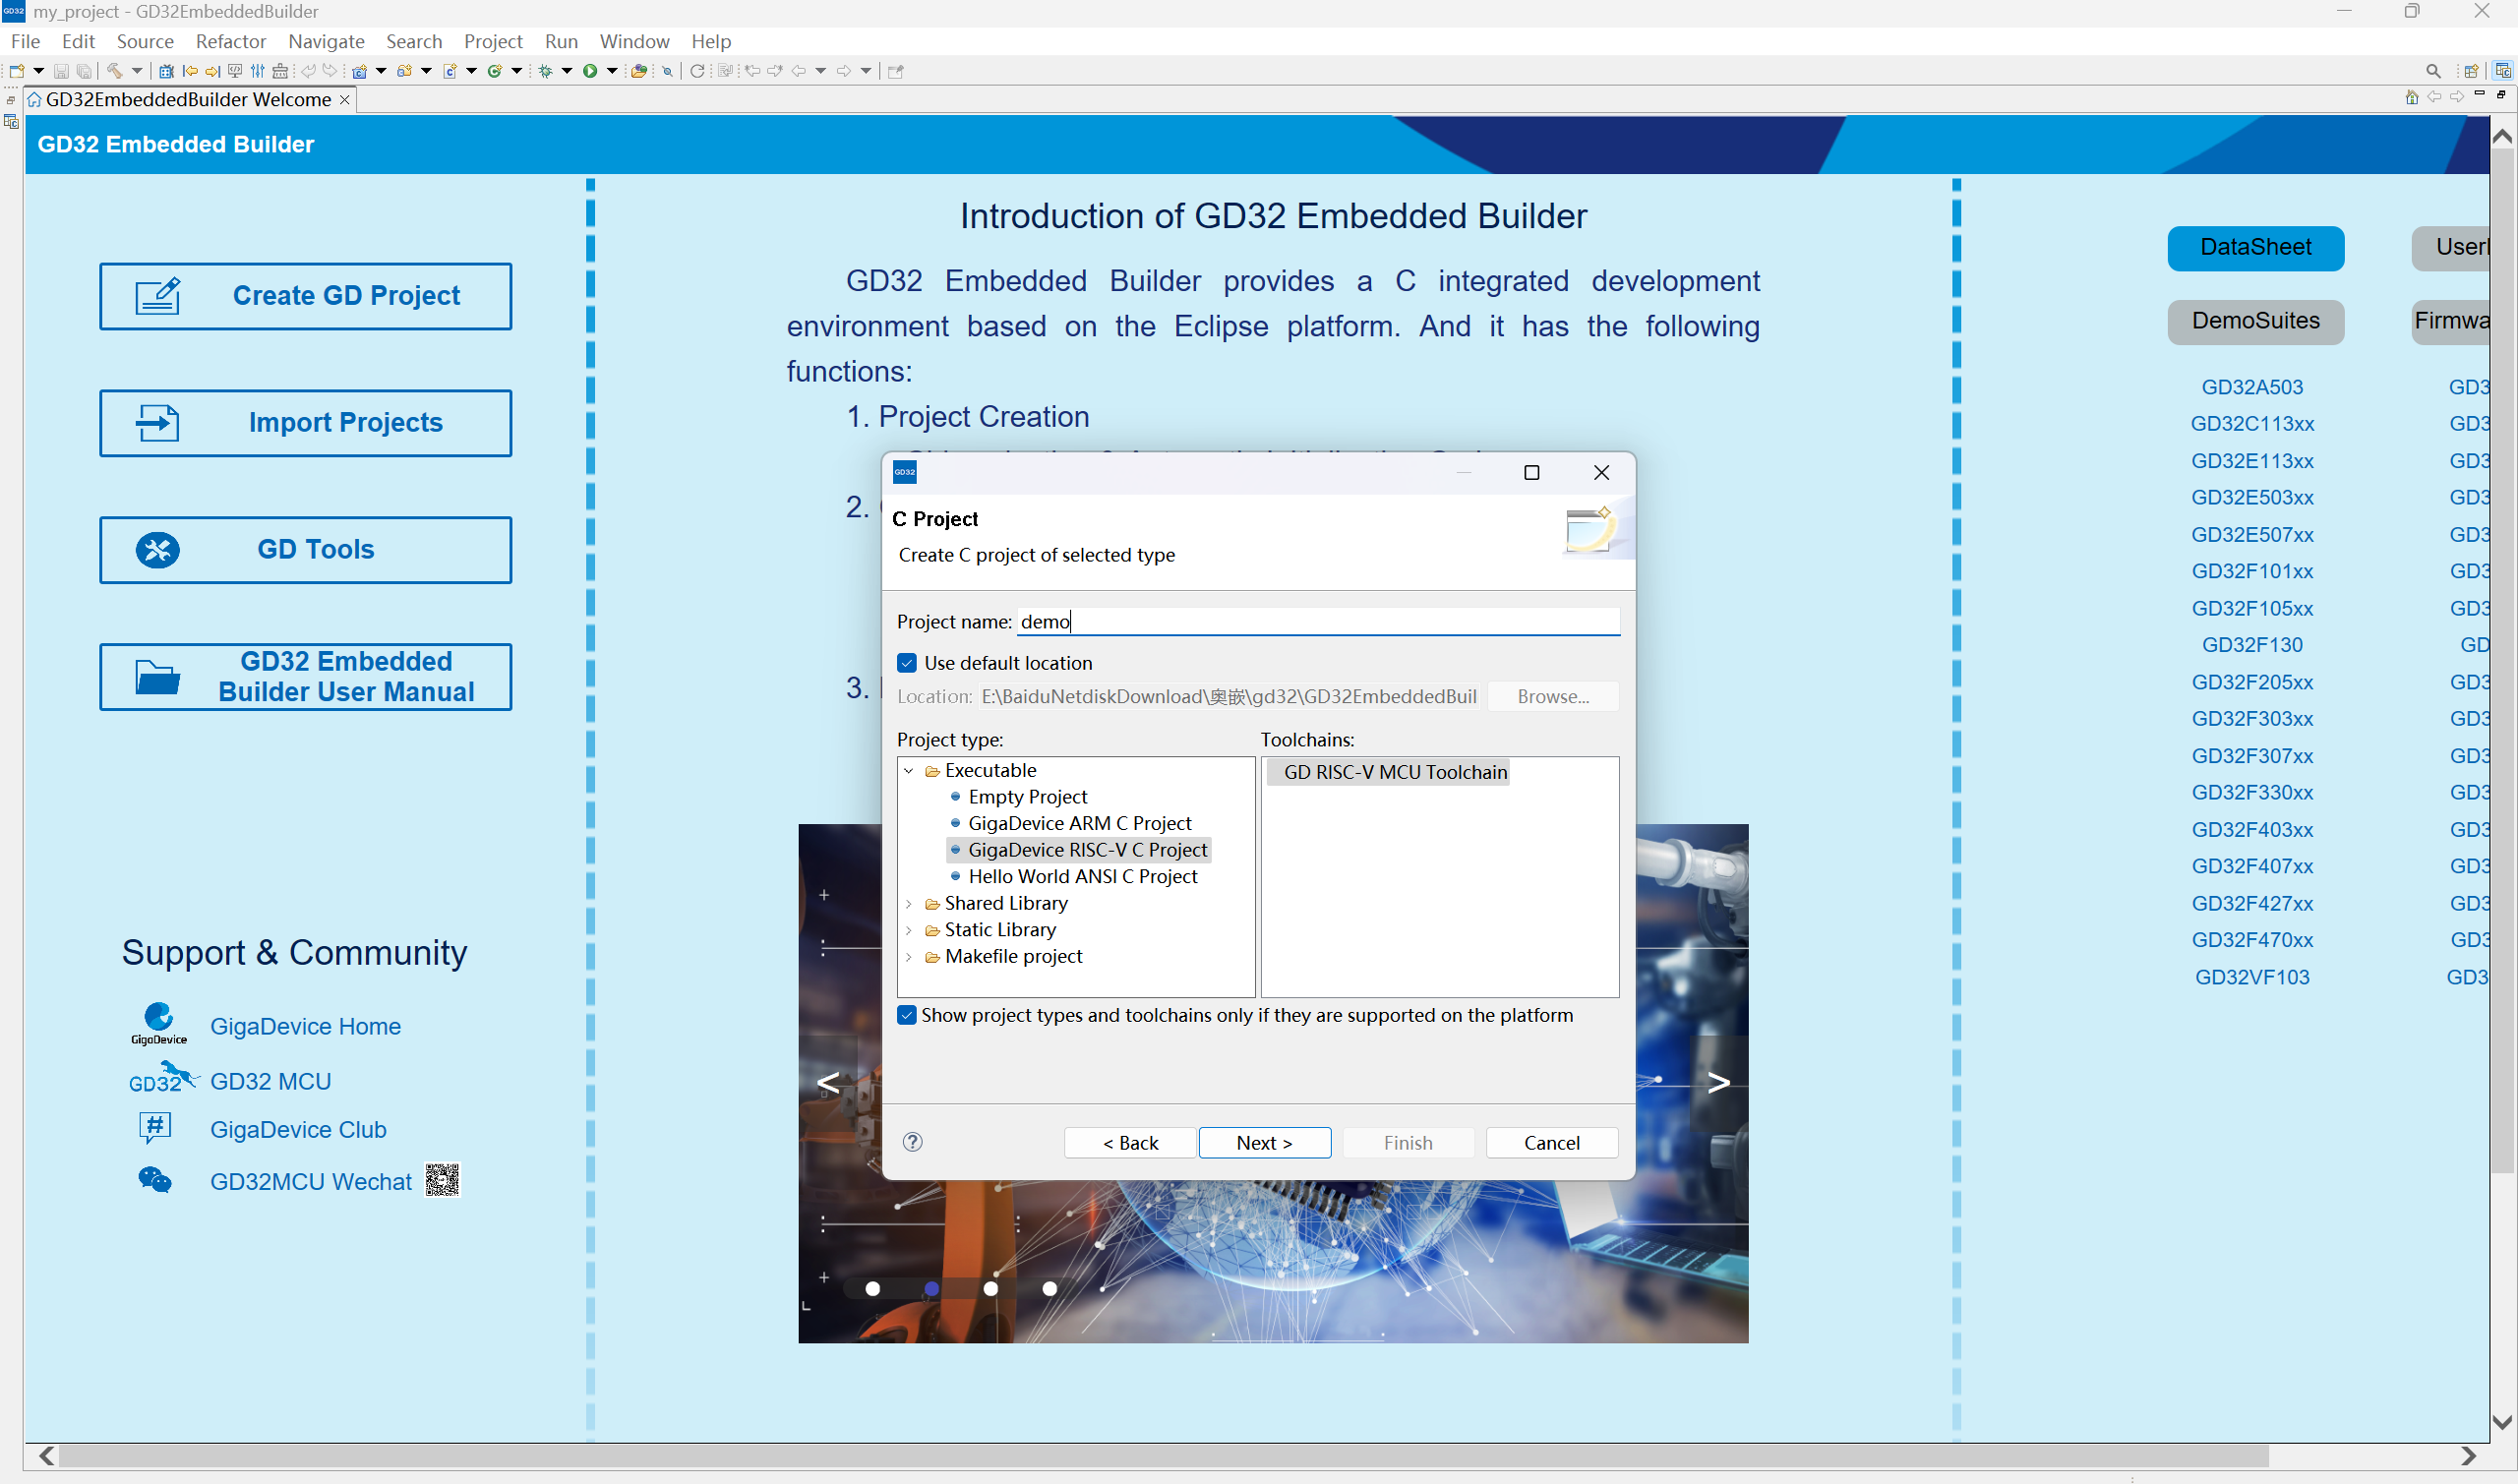The height and width of the screenshot is (1484, 2518).
Task: Click the brush clean toolbar icon
Action: pyautogui.click(x=280, y=71)
